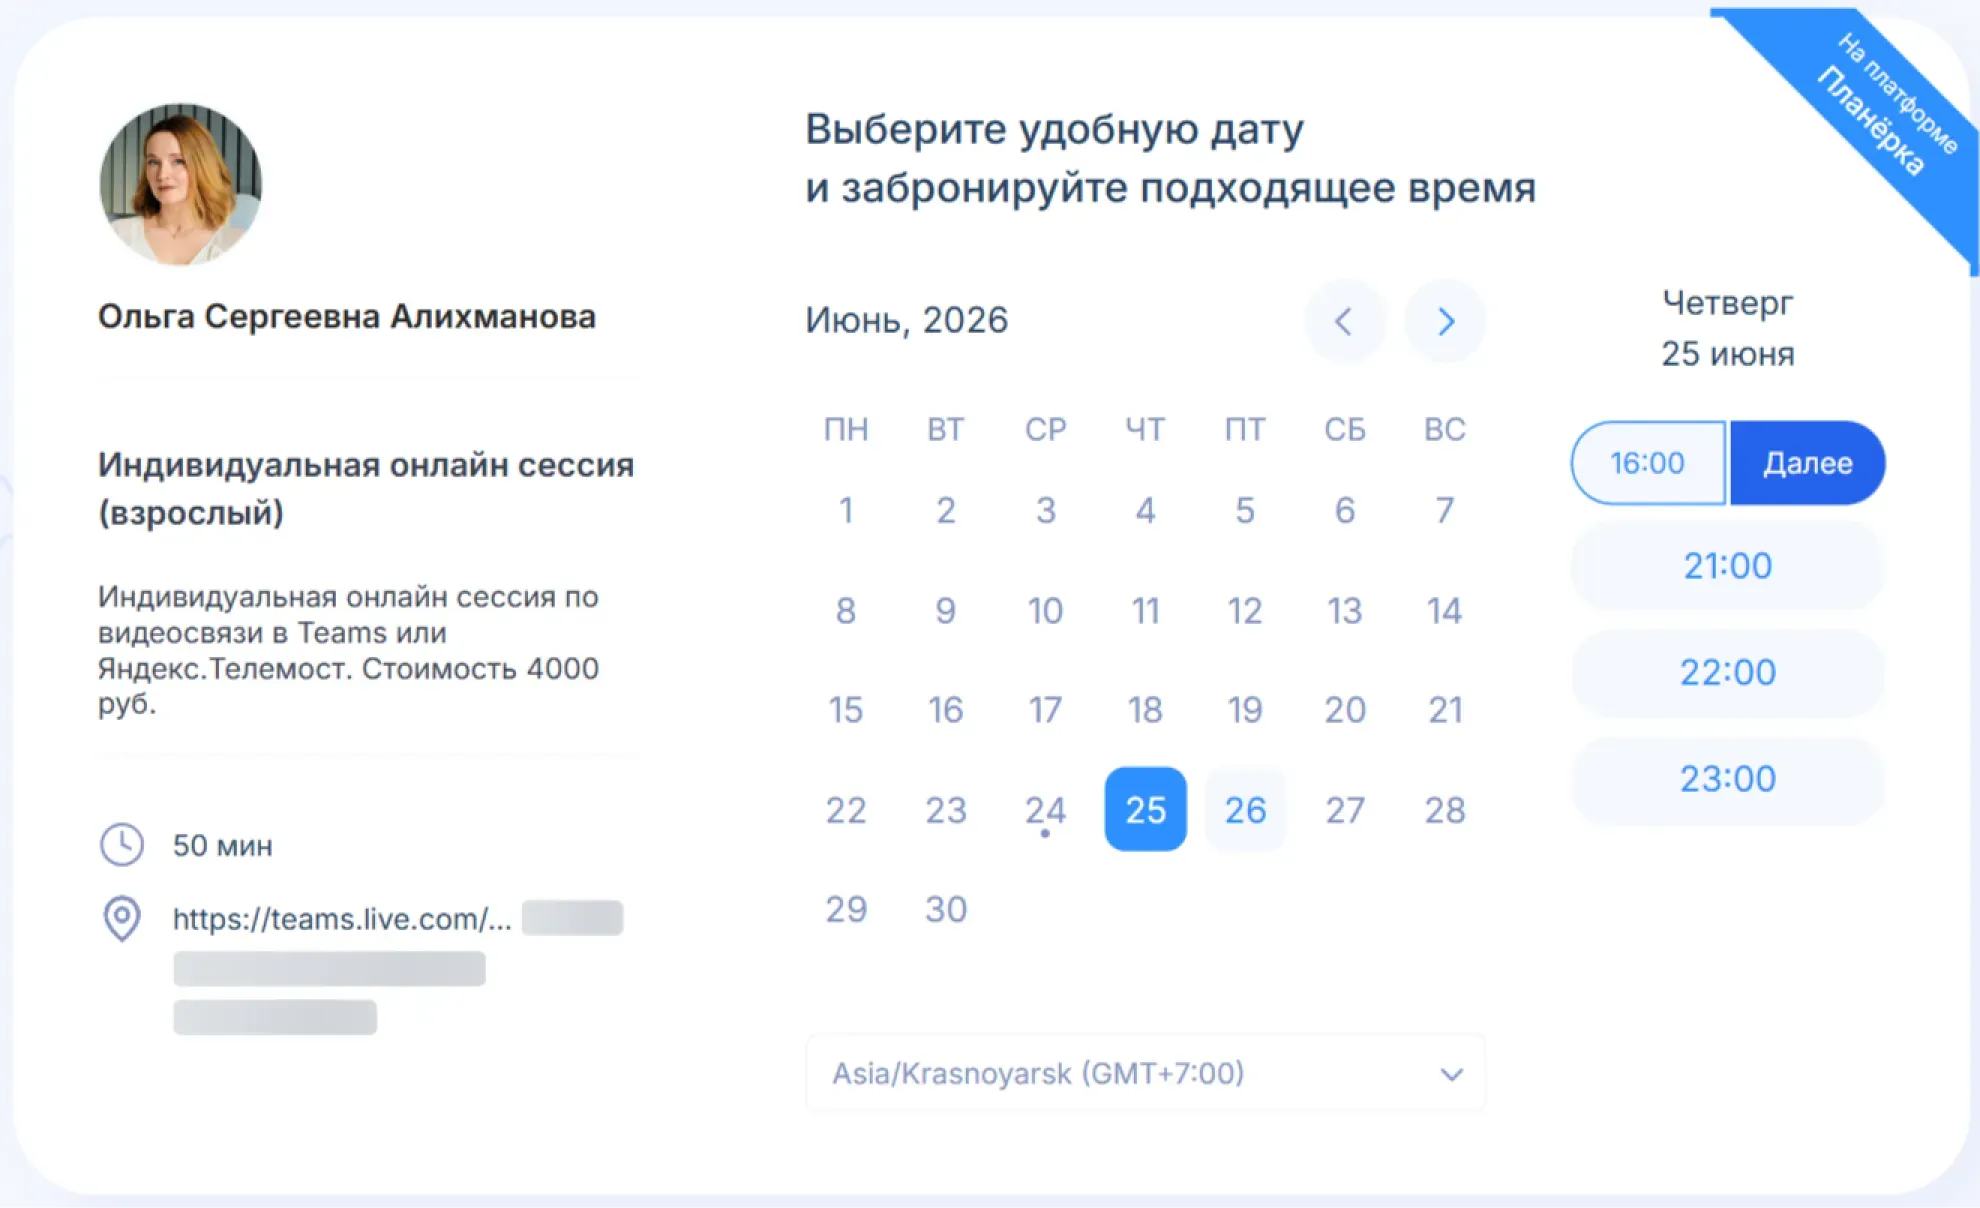The height and width of the screenshot is (1208, 1980).
Task: Click the Далее button
Action: tap(1808, 463)
